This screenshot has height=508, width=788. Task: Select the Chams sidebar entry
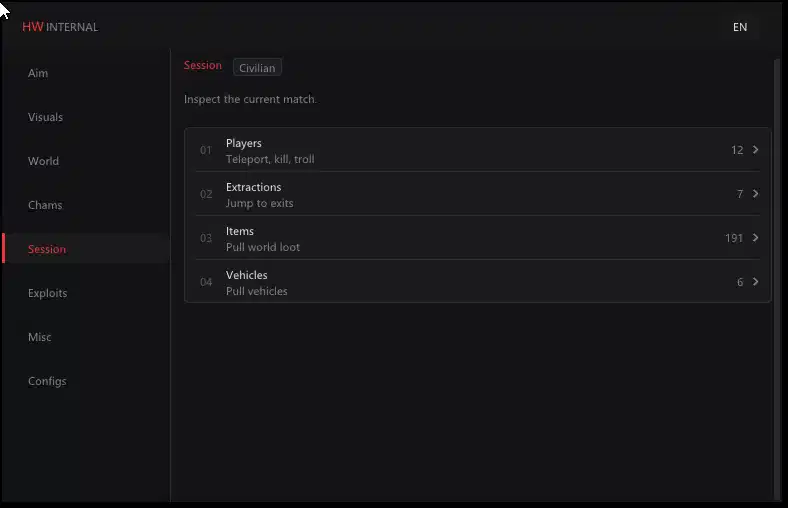45,205
